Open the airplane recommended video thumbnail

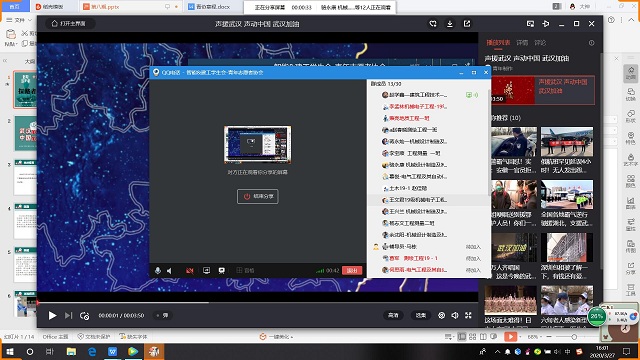point(567,141)
